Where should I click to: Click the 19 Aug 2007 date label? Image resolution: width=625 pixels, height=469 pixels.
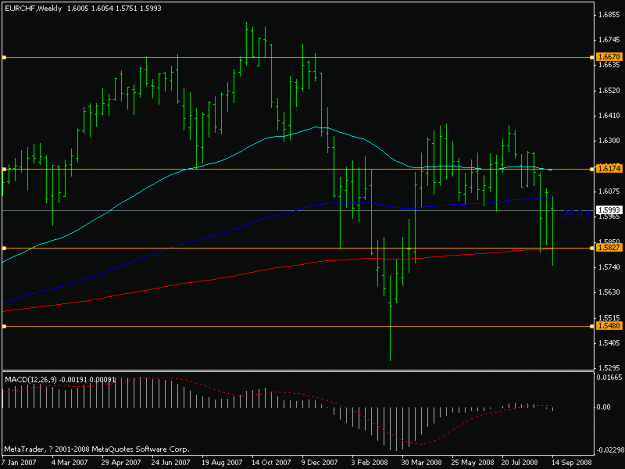pos(222,462)
